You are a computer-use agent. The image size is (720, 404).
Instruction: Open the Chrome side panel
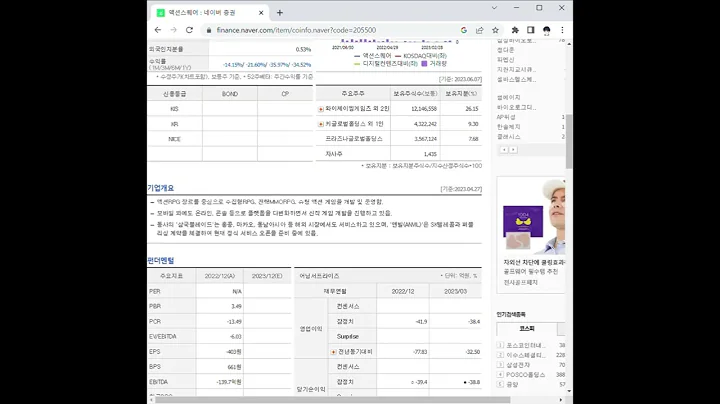(x=530, y=30)
